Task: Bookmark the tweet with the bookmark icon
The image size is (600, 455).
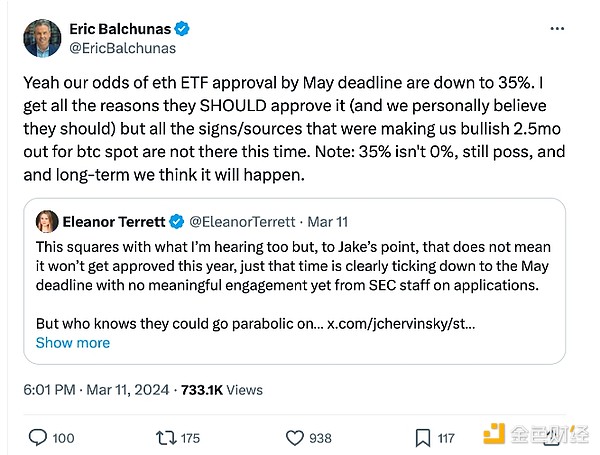Action: [422, 437]
